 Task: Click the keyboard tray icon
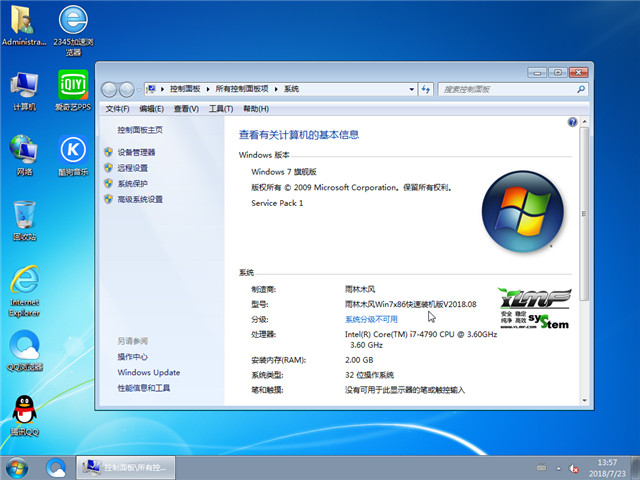click(x=542, y=467)
